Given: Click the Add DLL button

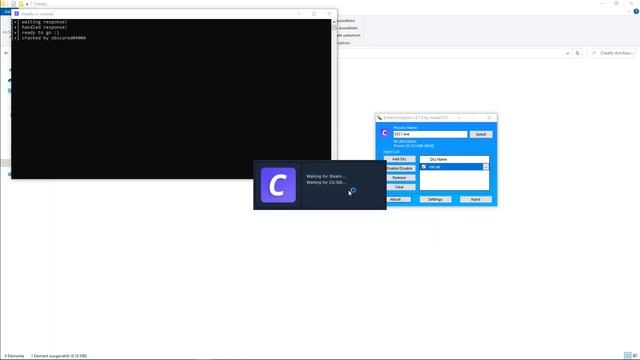Looking at the screenshot, I should [x=399, y=159].
